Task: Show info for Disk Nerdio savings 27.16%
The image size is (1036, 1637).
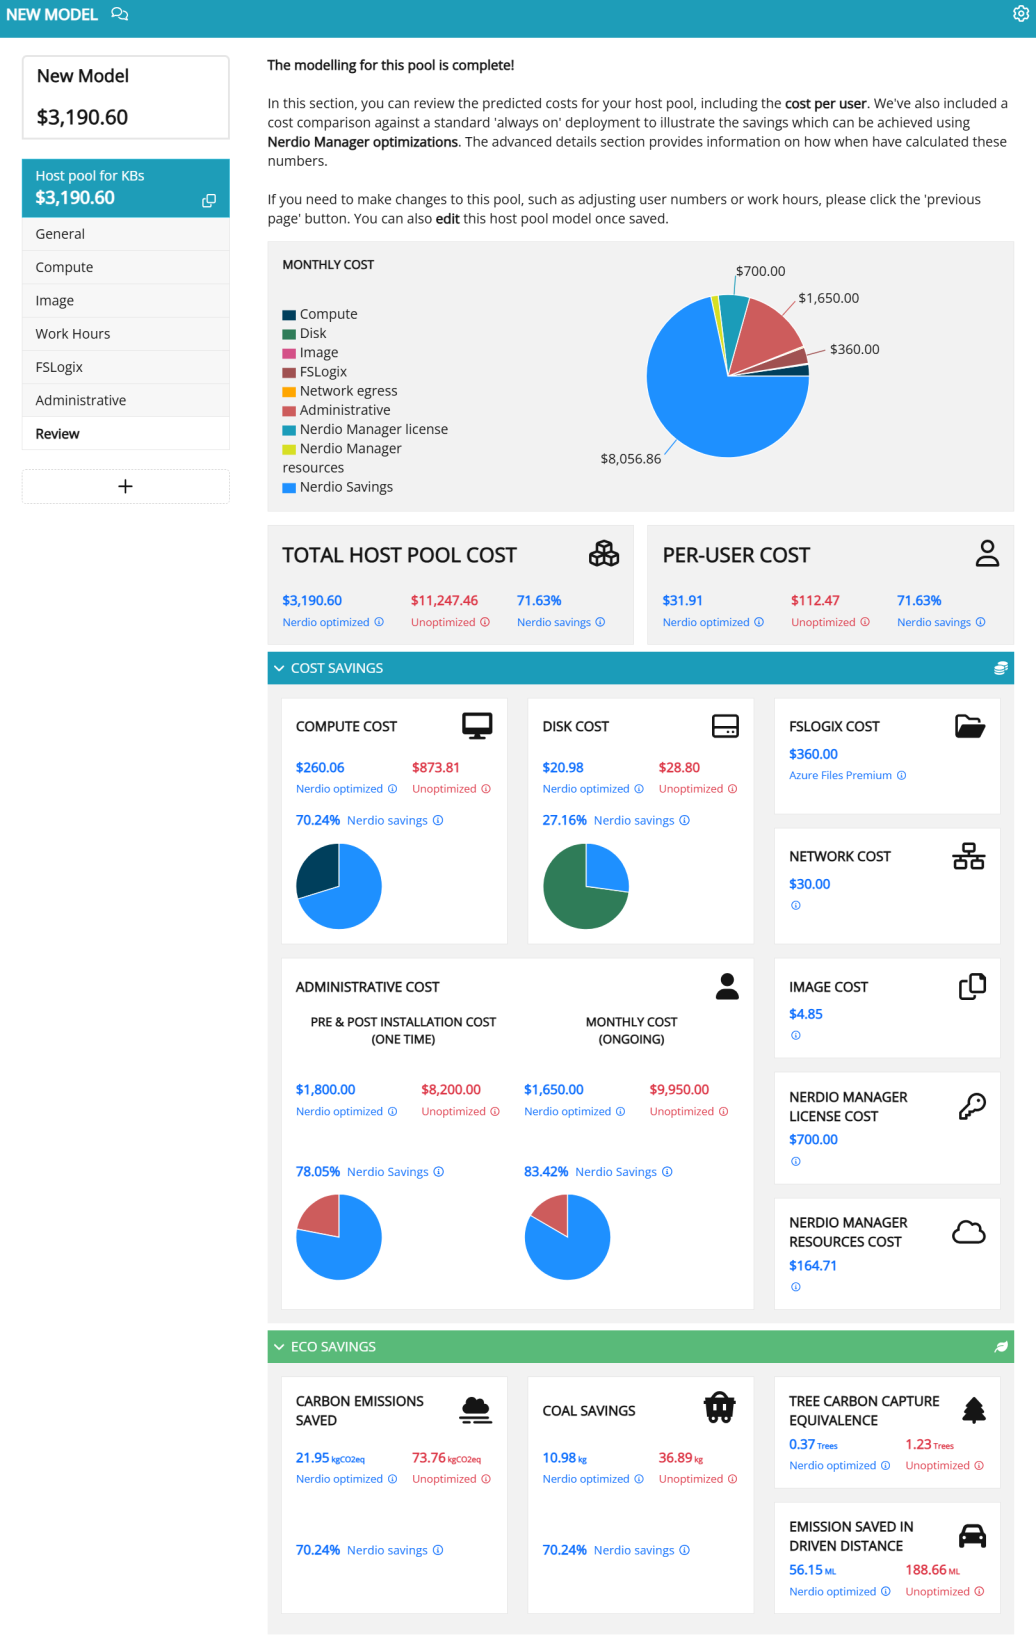Action: tap(685, 820)
